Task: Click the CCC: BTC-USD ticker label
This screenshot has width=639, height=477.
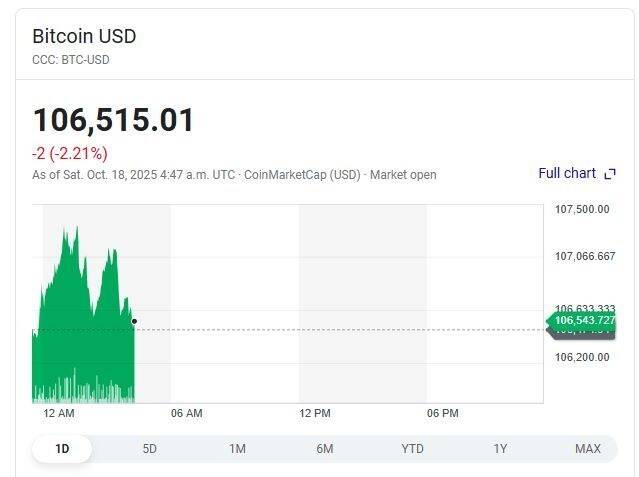Action: point(71,60)
